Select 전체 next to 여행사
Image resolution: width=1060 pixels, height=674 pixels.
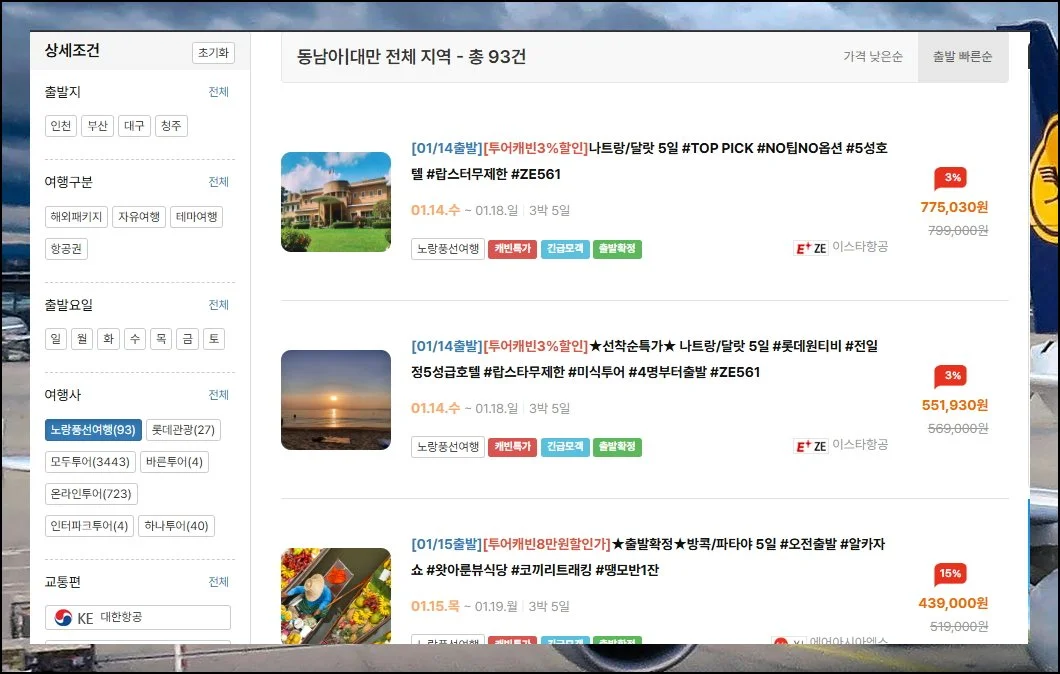(218, 395)
